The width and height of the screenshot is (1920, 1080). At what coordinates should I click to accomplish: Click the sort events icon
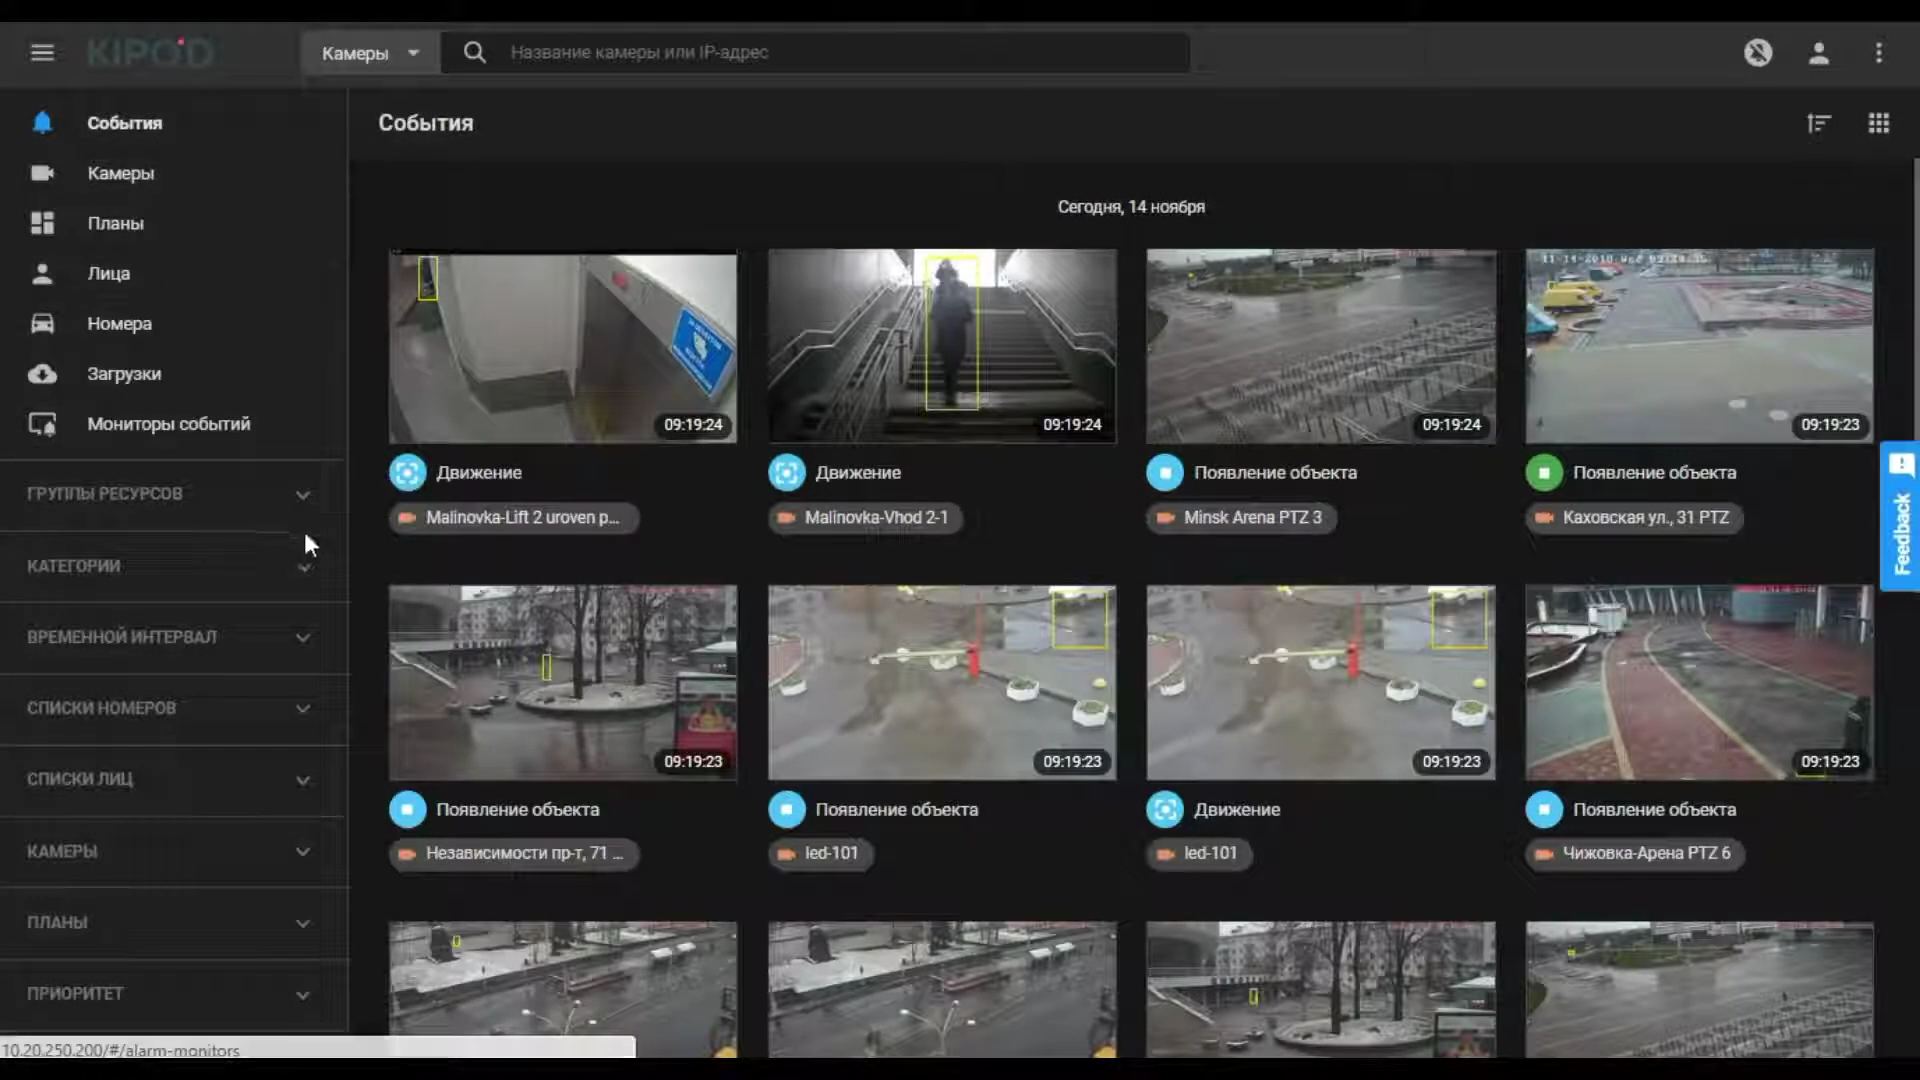1819,123
